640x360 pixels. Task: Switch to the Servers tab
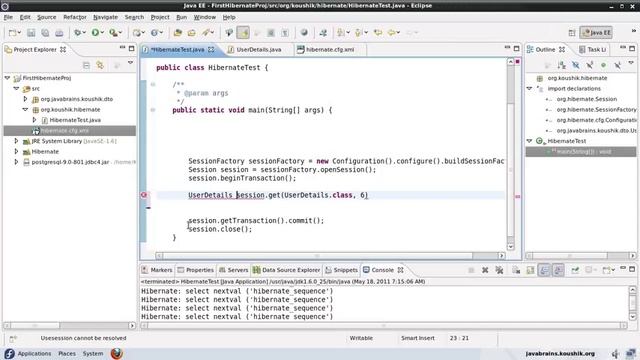point(233,270)
